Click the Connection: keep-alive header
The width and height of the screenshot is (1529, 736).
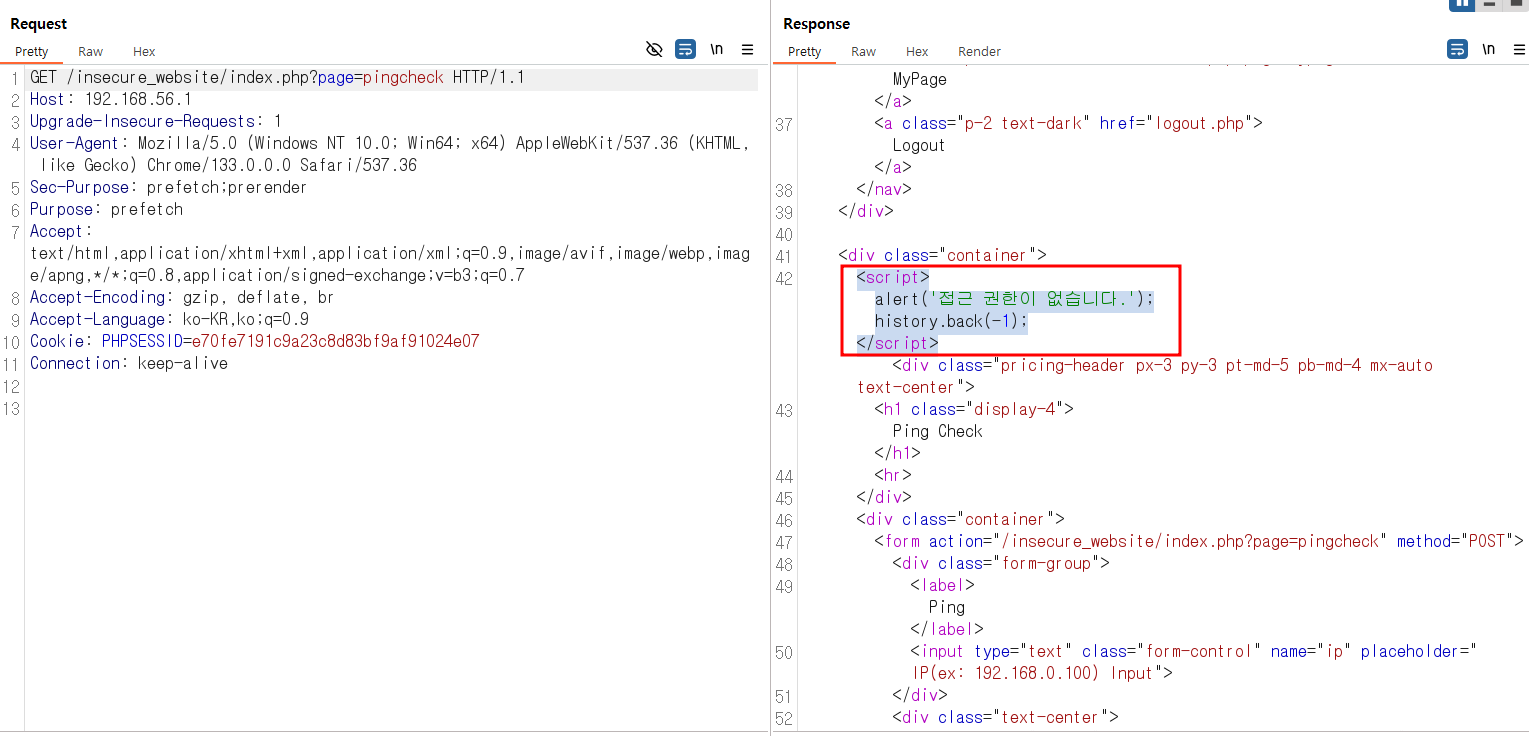tap(129, 363)
